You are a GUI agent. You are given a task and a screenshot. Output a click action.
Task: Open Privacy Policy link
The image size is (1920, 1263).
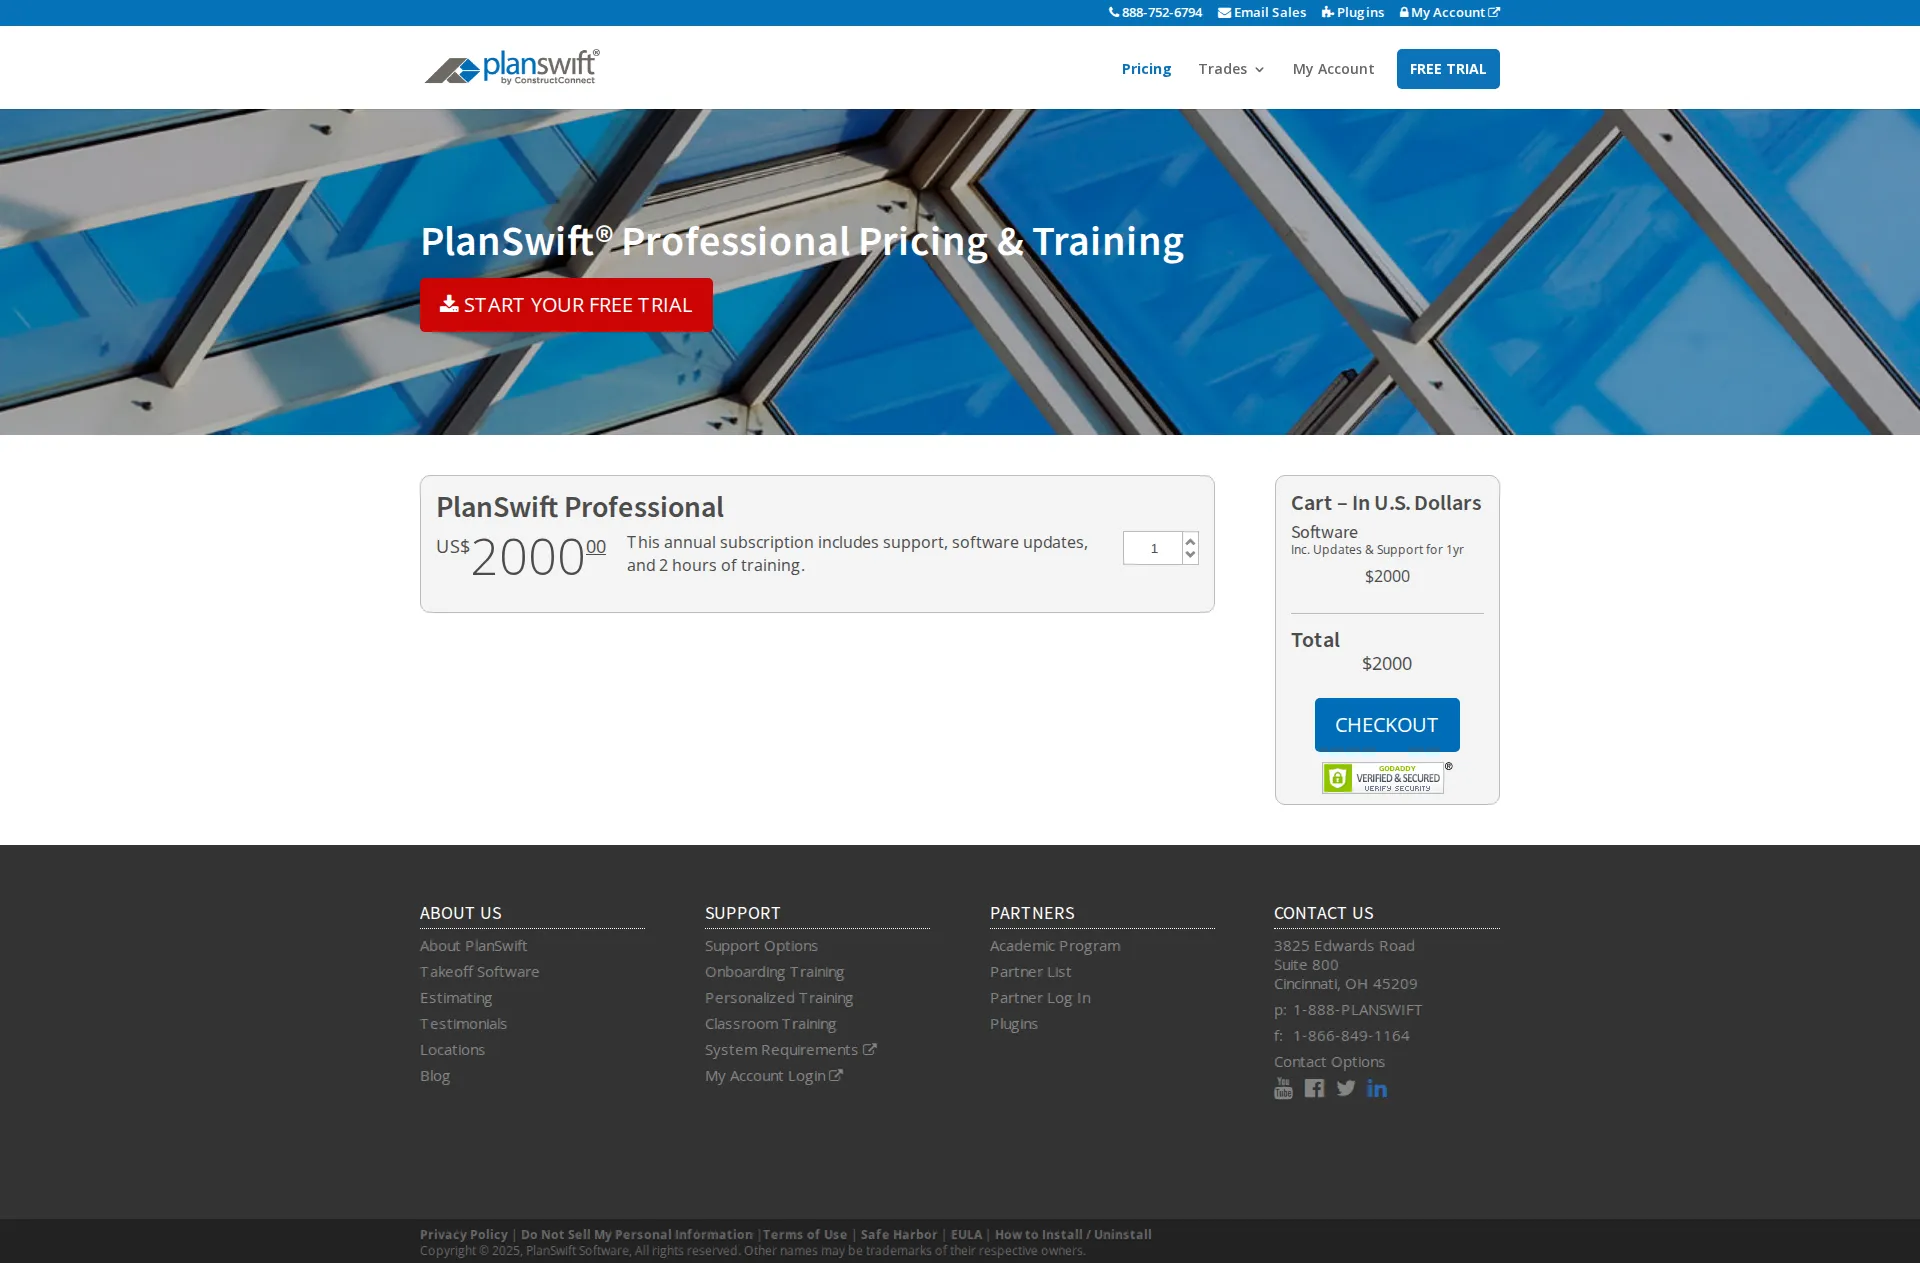pos(464,1235)
